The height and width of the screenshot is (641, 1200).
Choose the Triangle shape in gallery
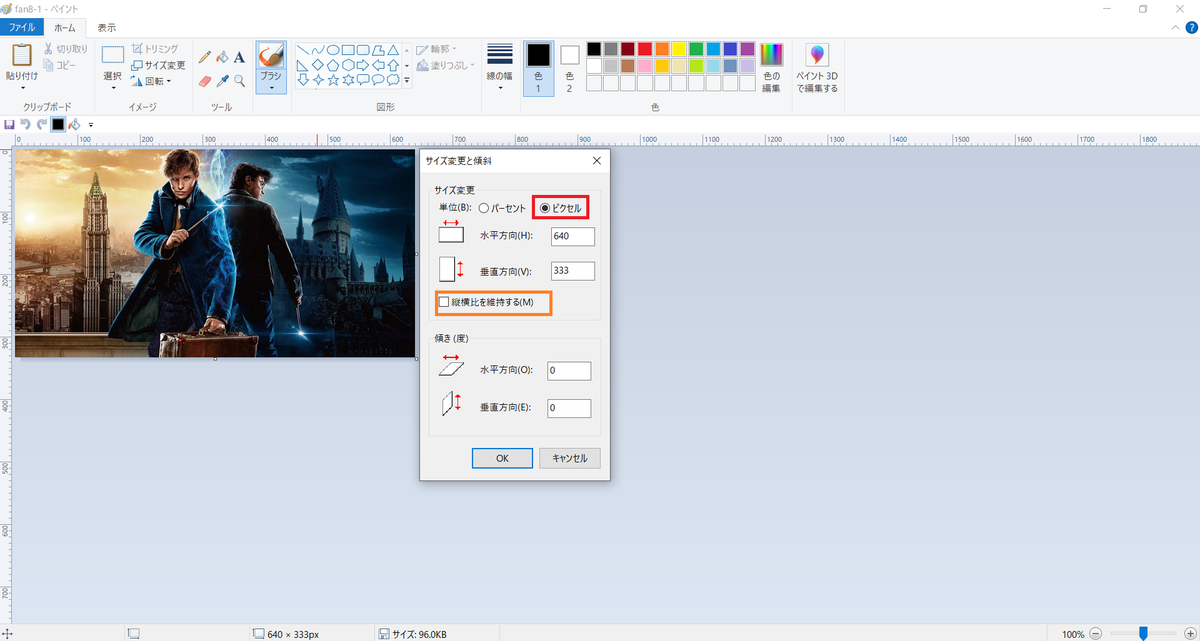[394, 49]
